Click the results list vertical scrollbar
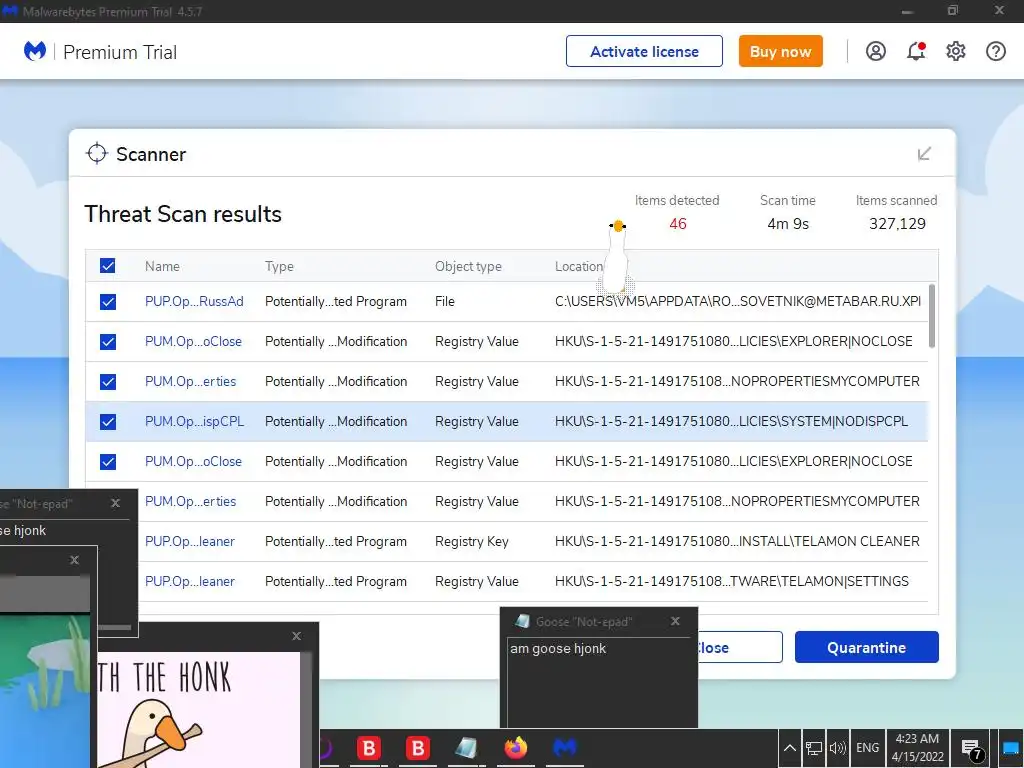Screen dimensions: 1024x768 coord(931,316)
